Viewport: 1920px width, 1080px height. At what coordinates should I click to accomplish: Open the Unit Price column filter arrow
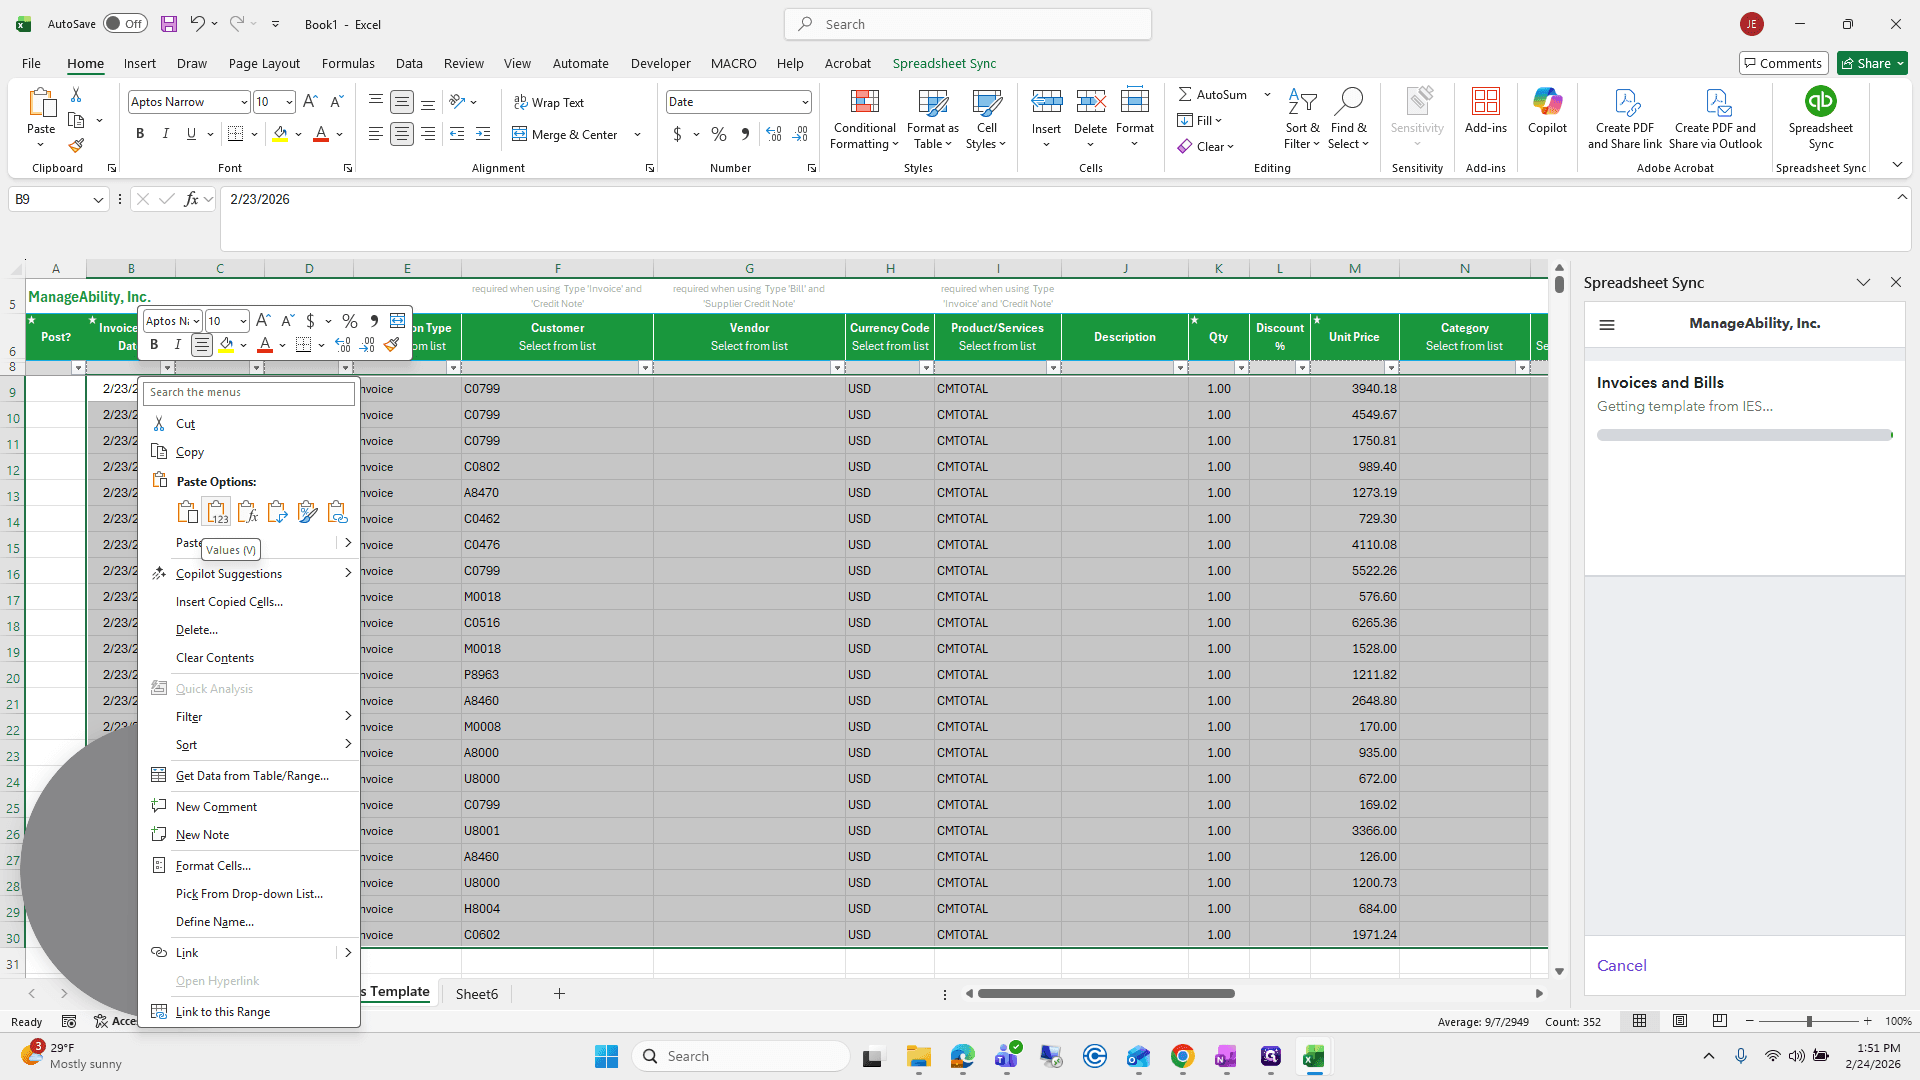[x=1391, y=368]
